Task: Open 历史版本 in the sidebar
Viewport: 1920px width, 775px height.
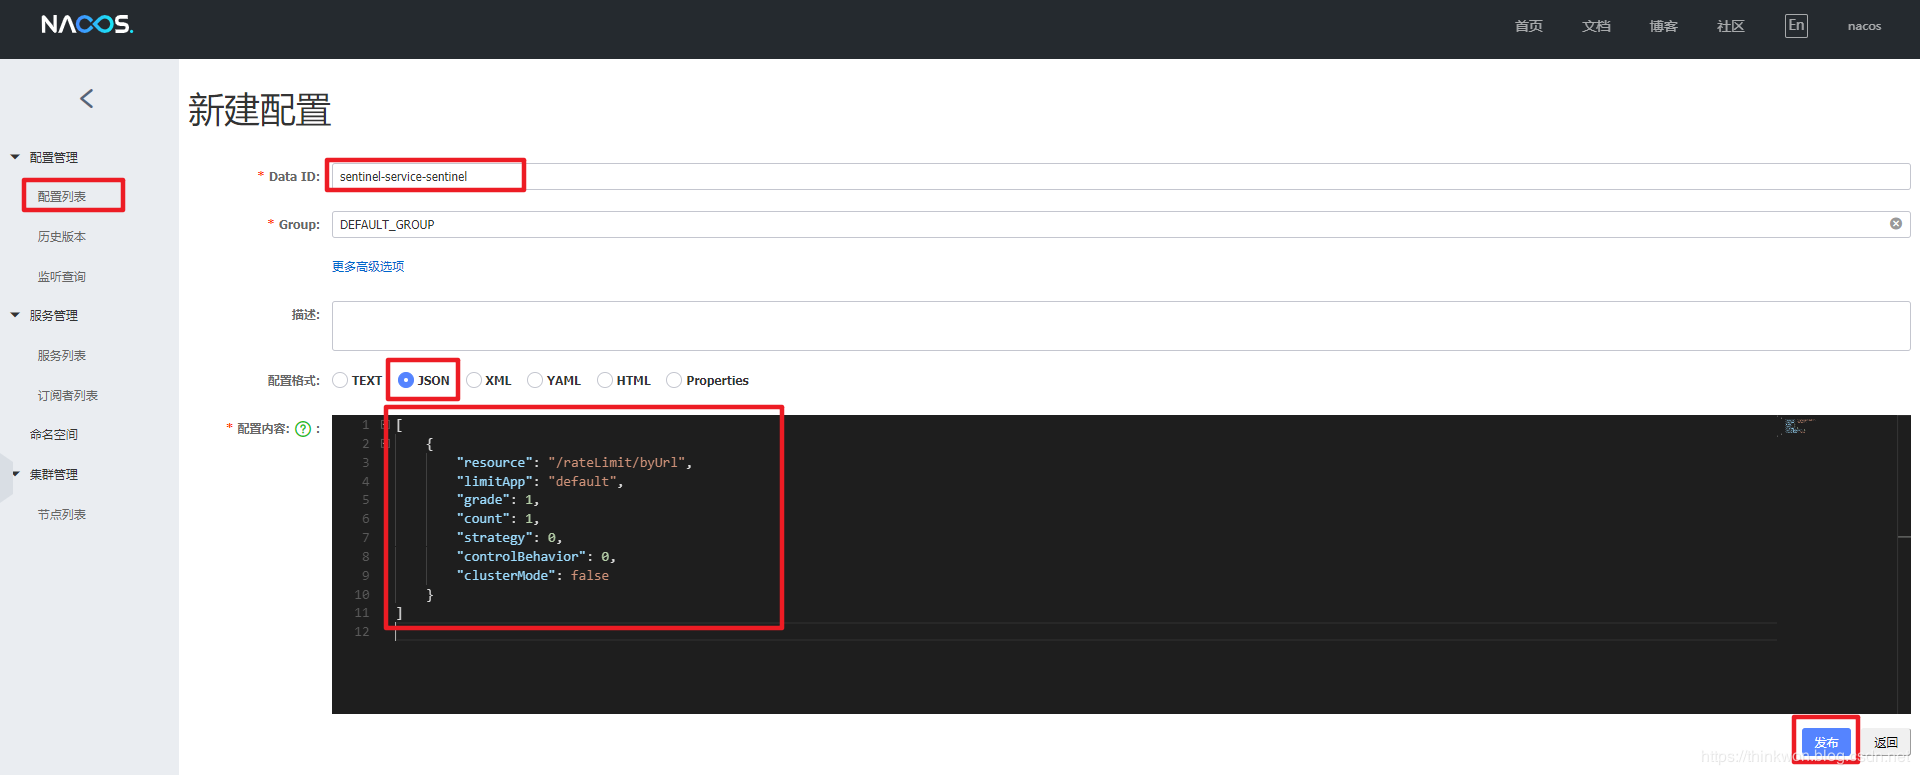Action: tap(62, 237)
